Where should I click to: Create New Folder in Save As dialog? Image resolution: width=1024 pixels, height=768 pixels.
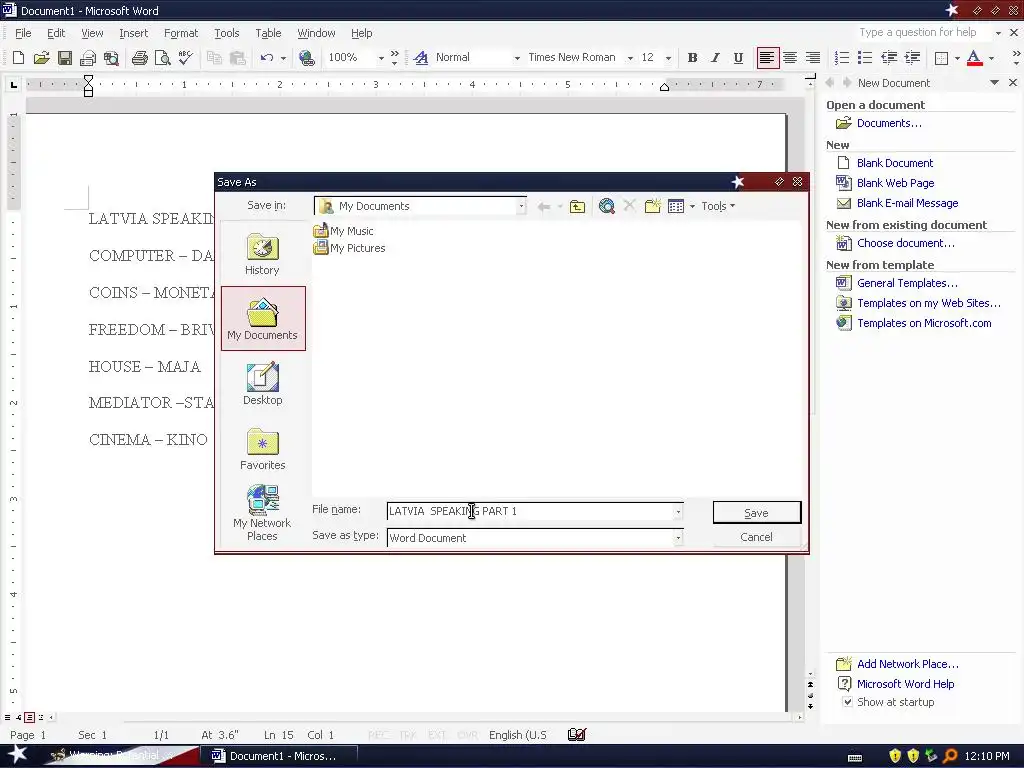click(x=652, y=206)
